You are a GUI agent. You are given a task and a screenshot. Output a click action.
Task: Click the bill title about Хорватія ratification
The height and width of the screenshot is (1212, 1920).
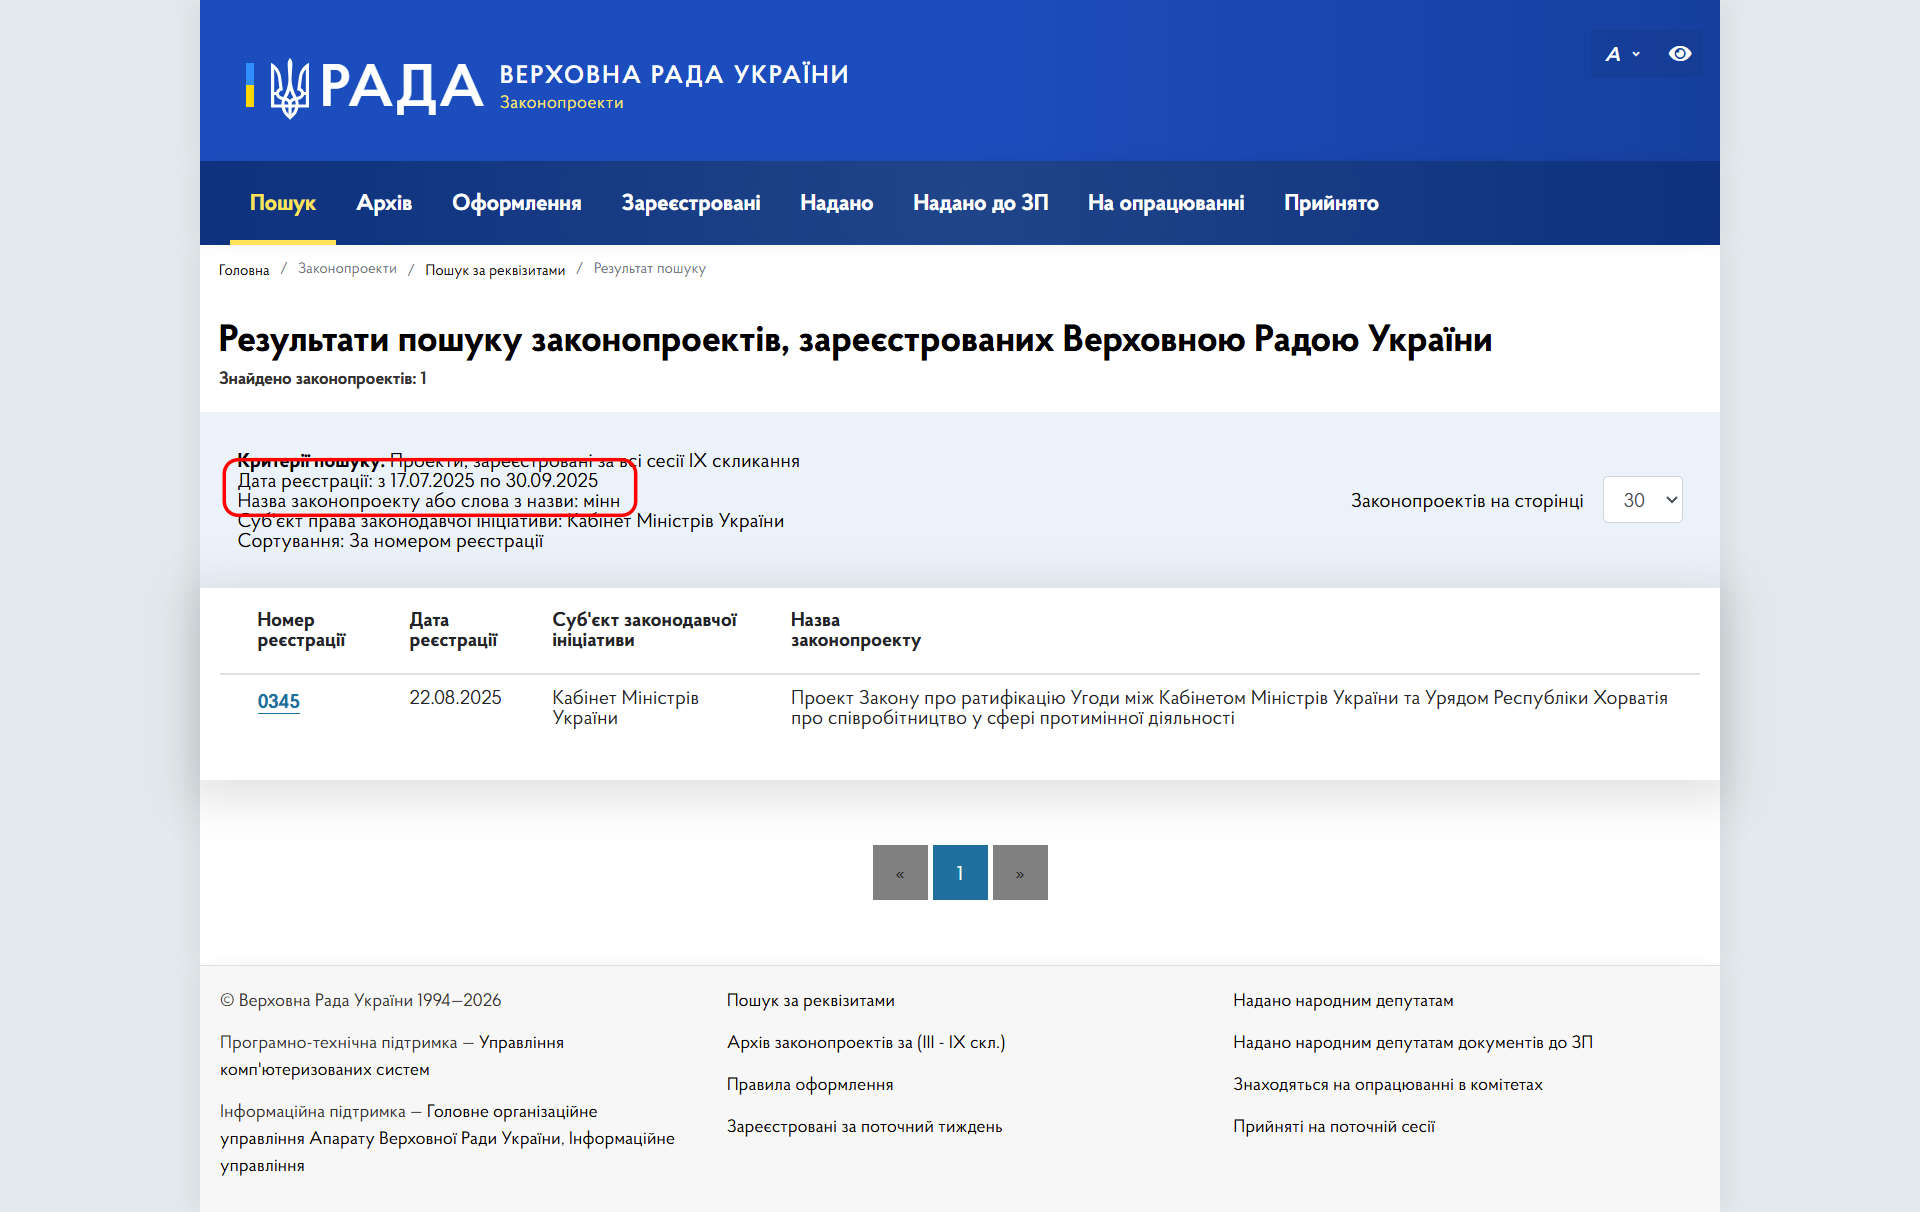1229,707
